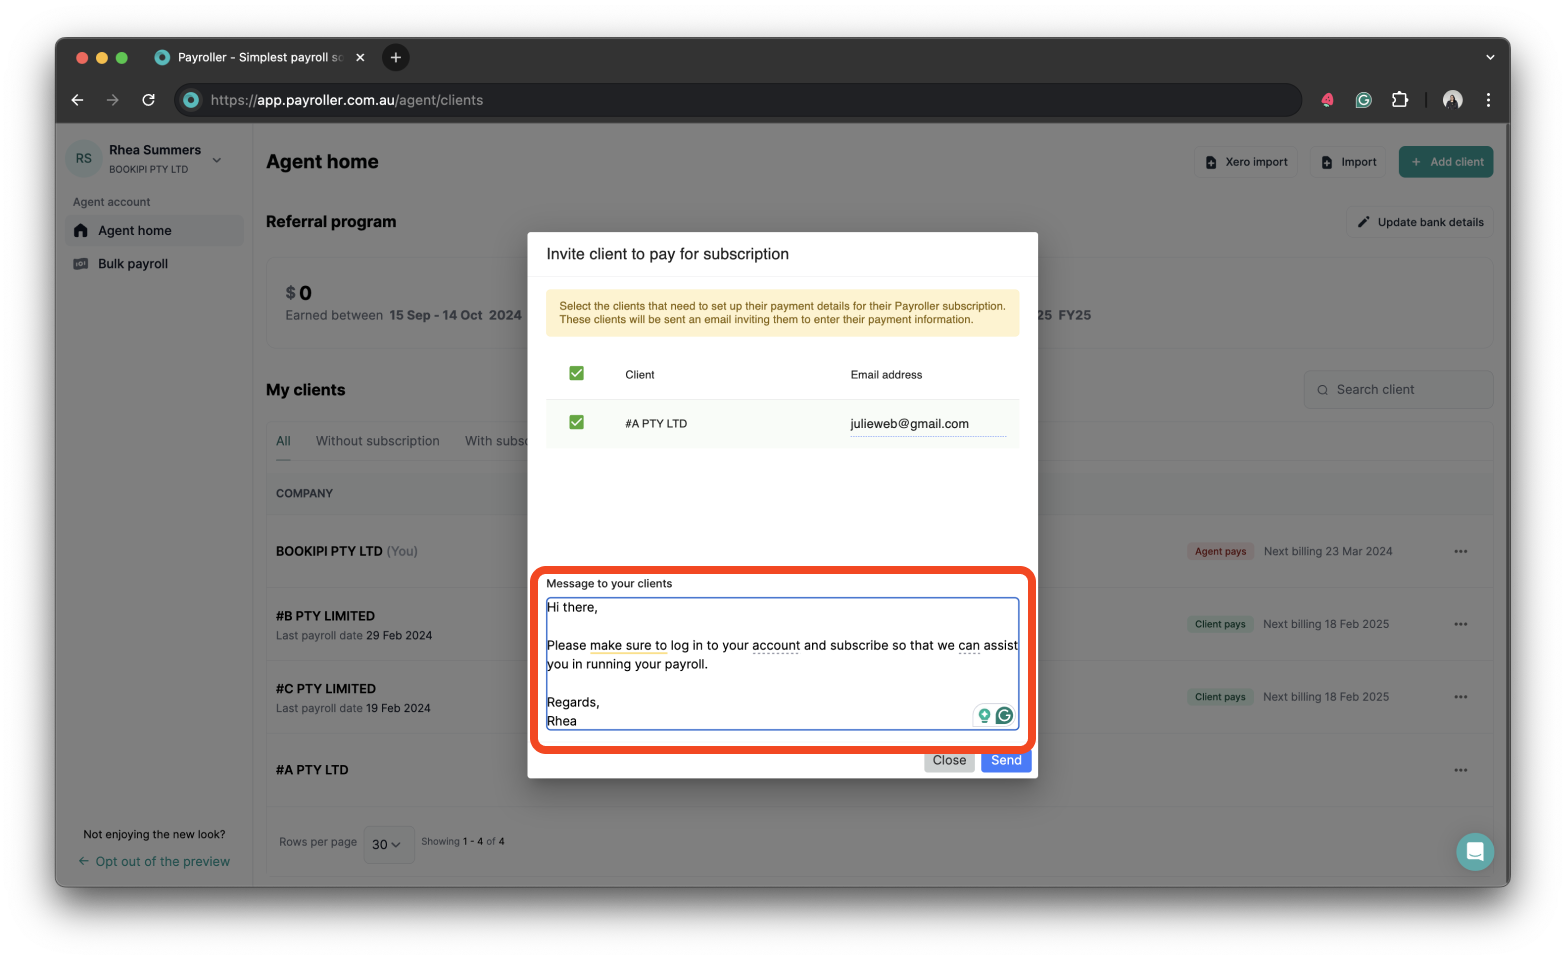Click the green lightbulb suggestion icon in message box
Screen dimensions: 1566x960
984,715
